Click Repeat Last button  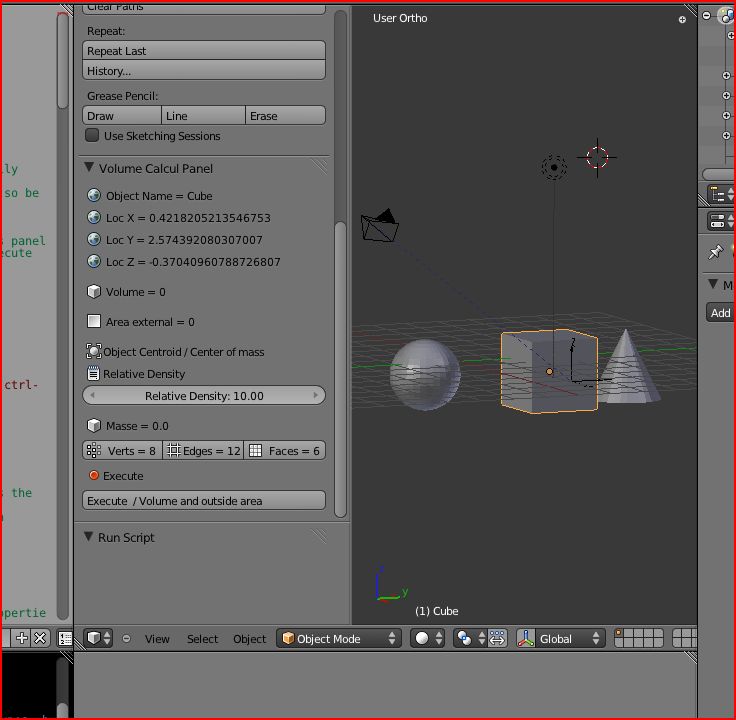click(x=204, y=51)
